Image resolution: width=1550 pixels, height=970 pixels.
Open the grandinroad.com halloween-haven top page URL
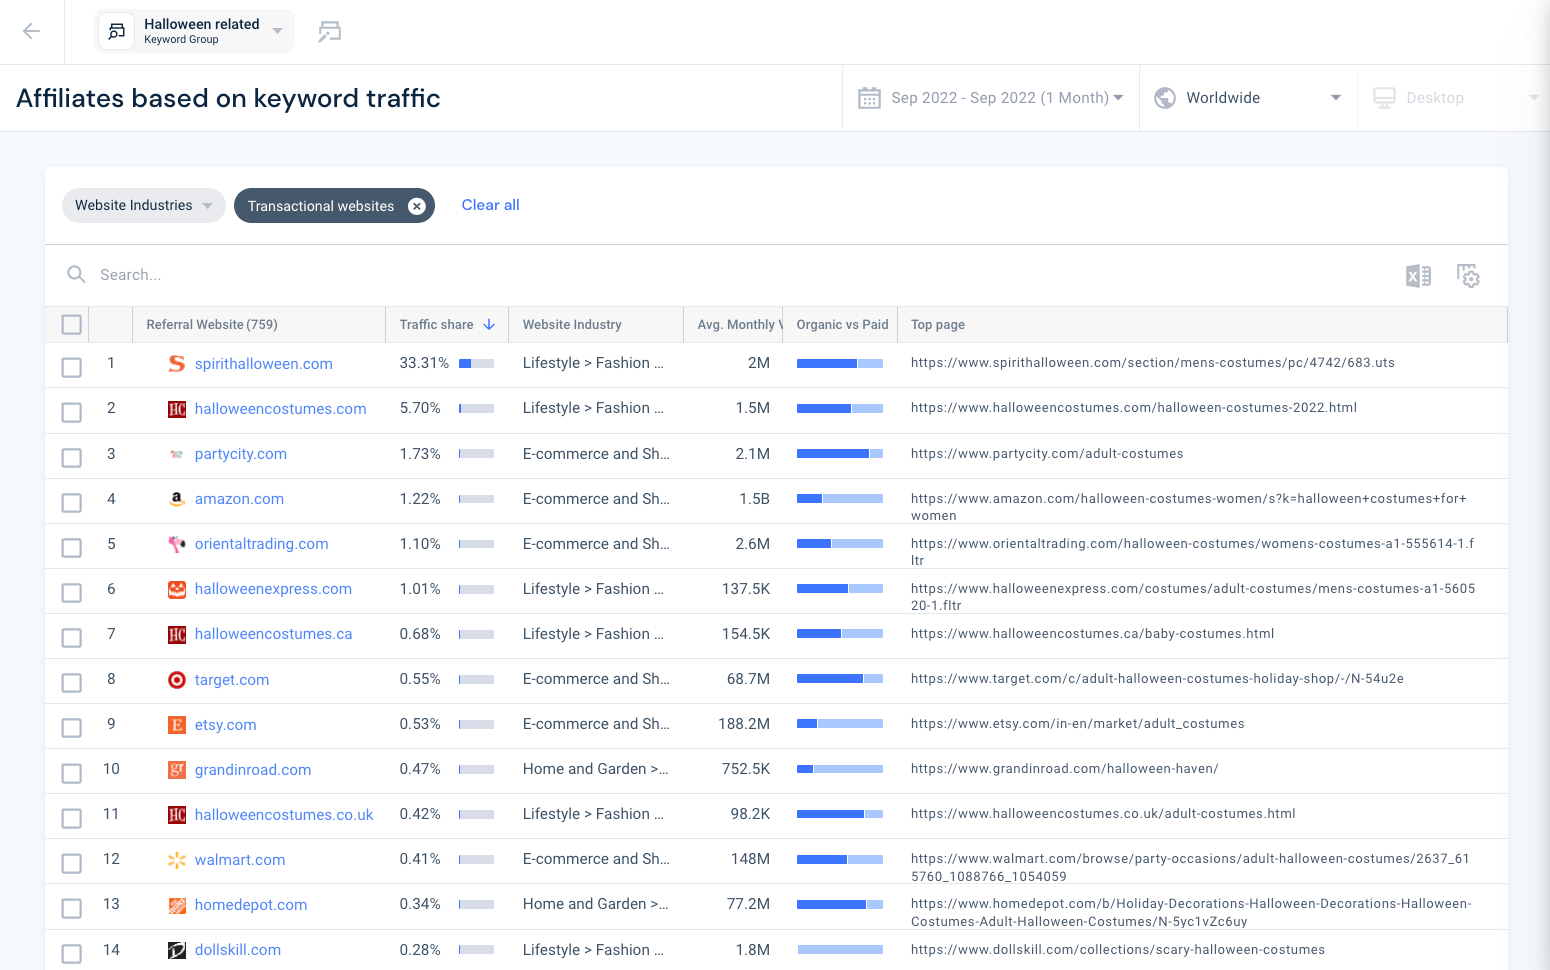click(x=1064, y=769)
